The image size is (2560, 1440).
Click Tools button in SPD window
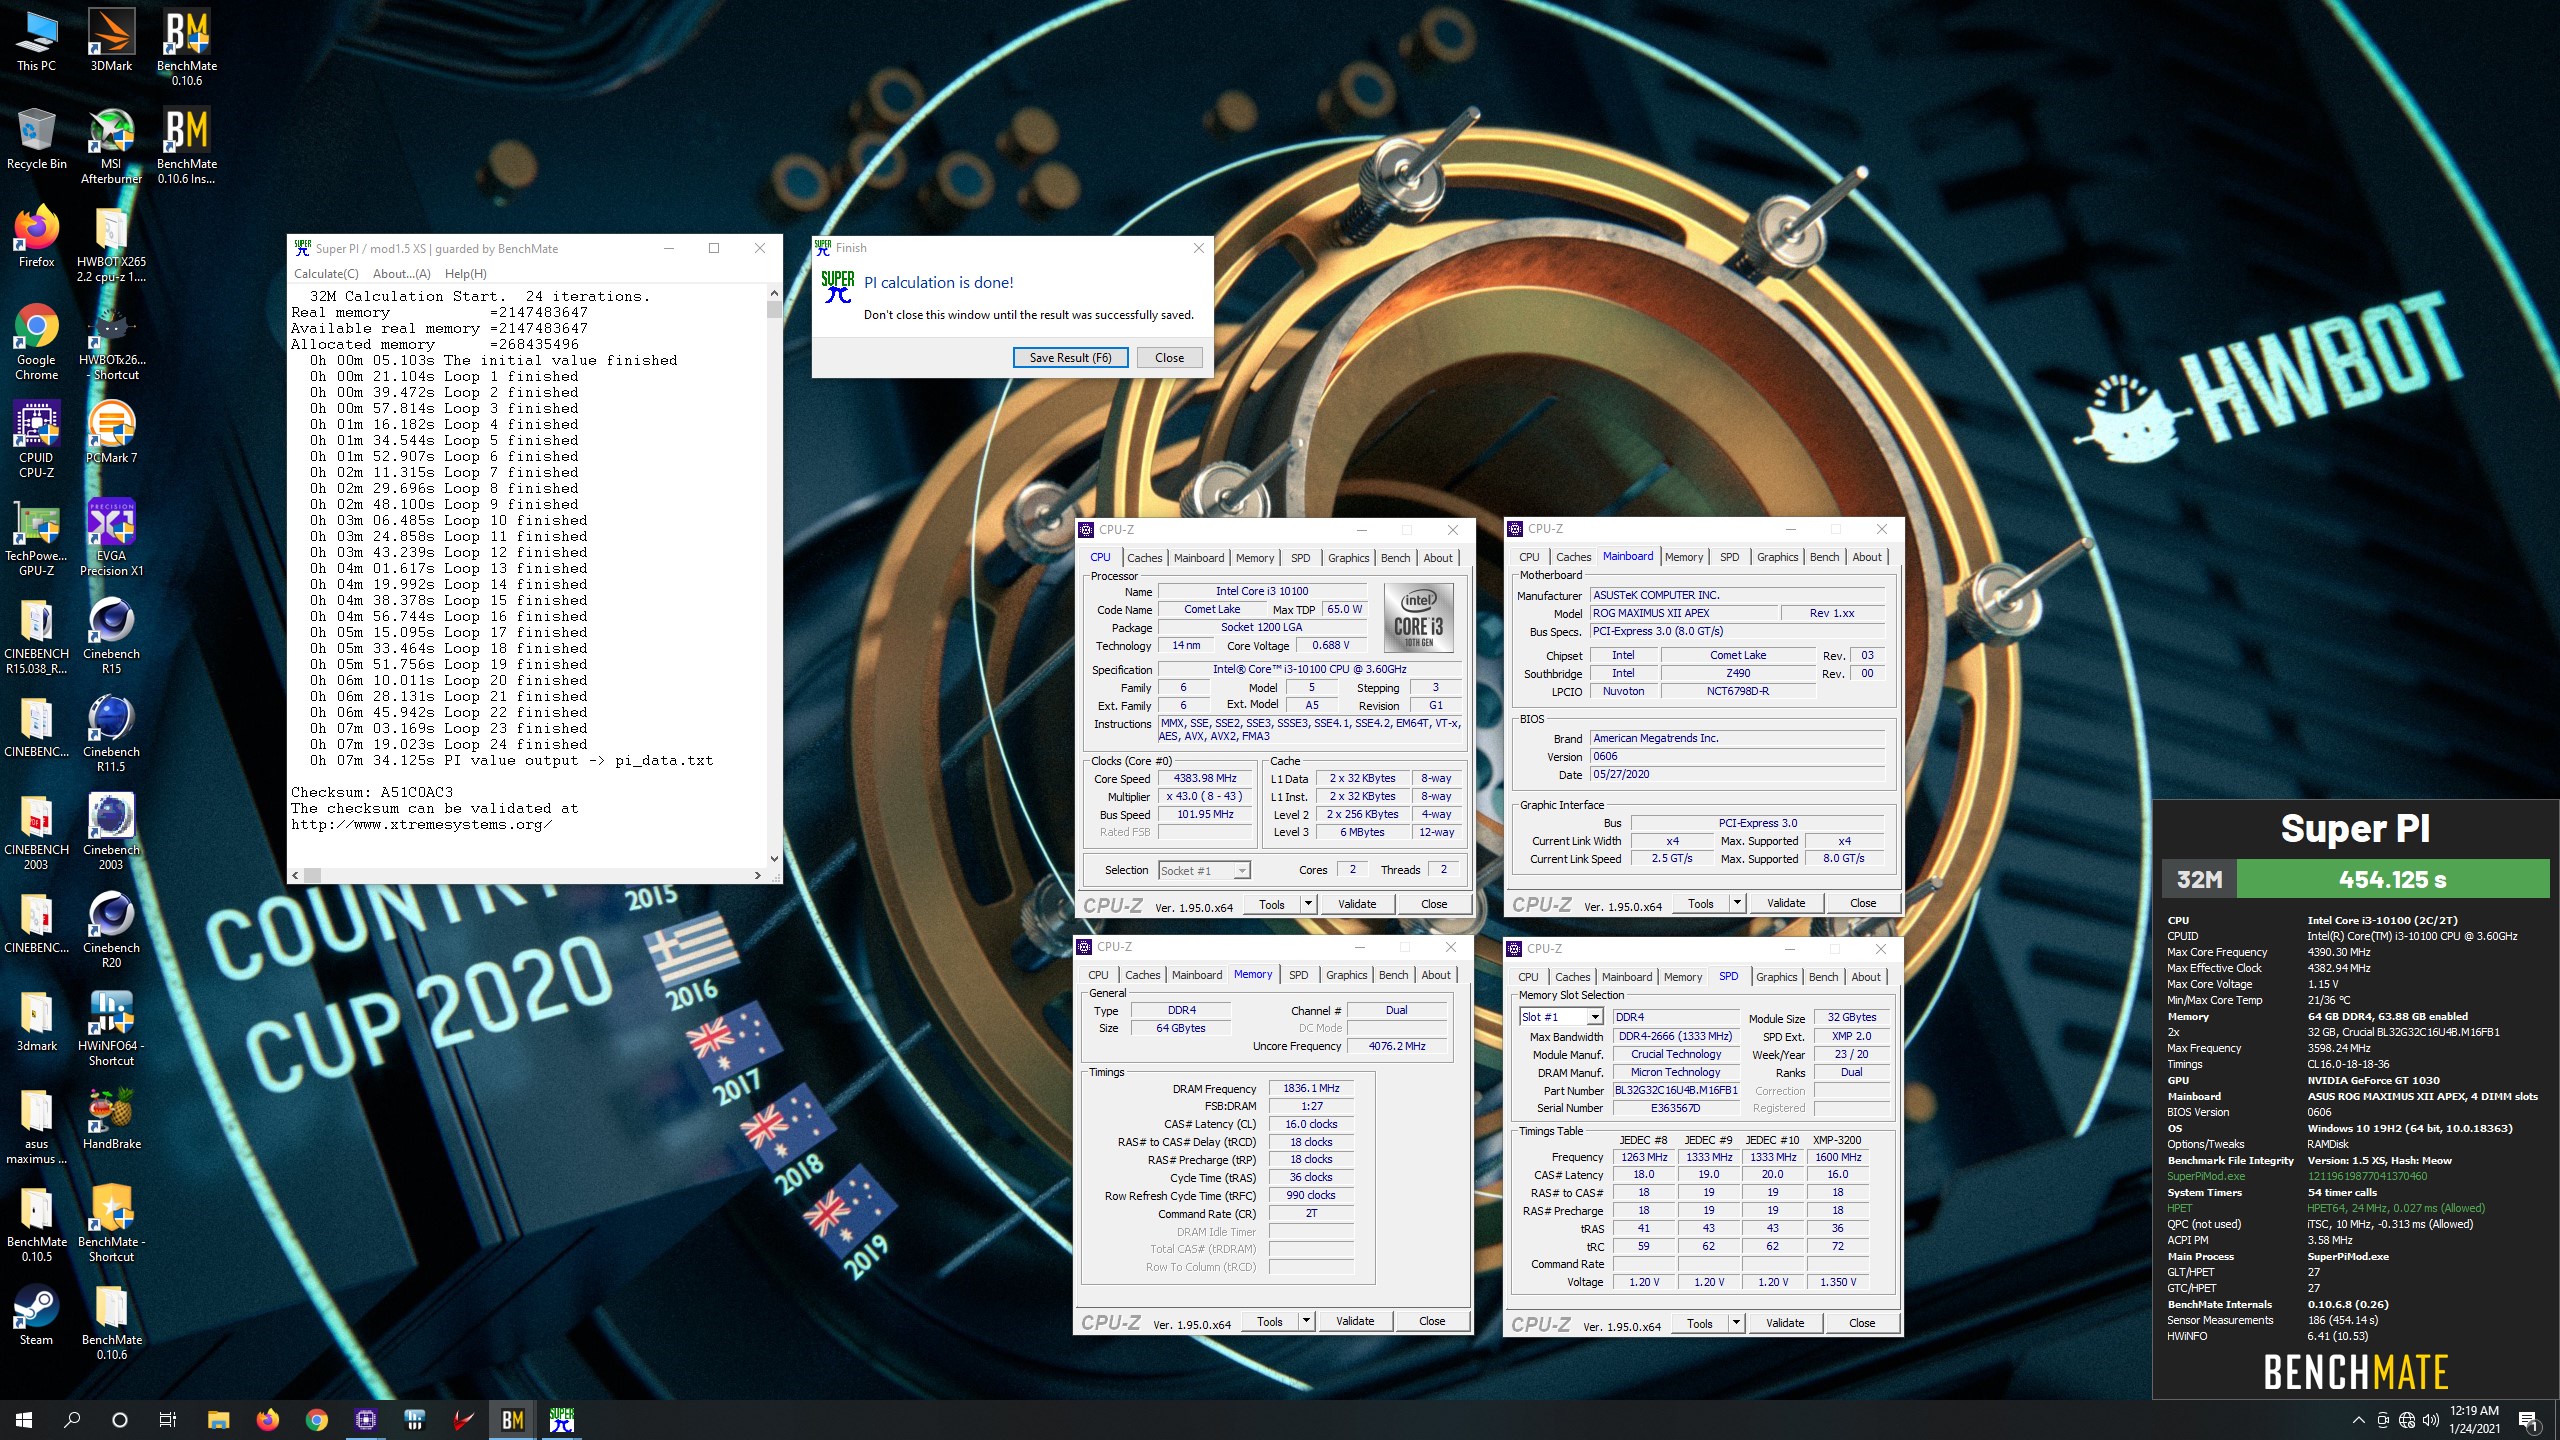point(1699,1323)
